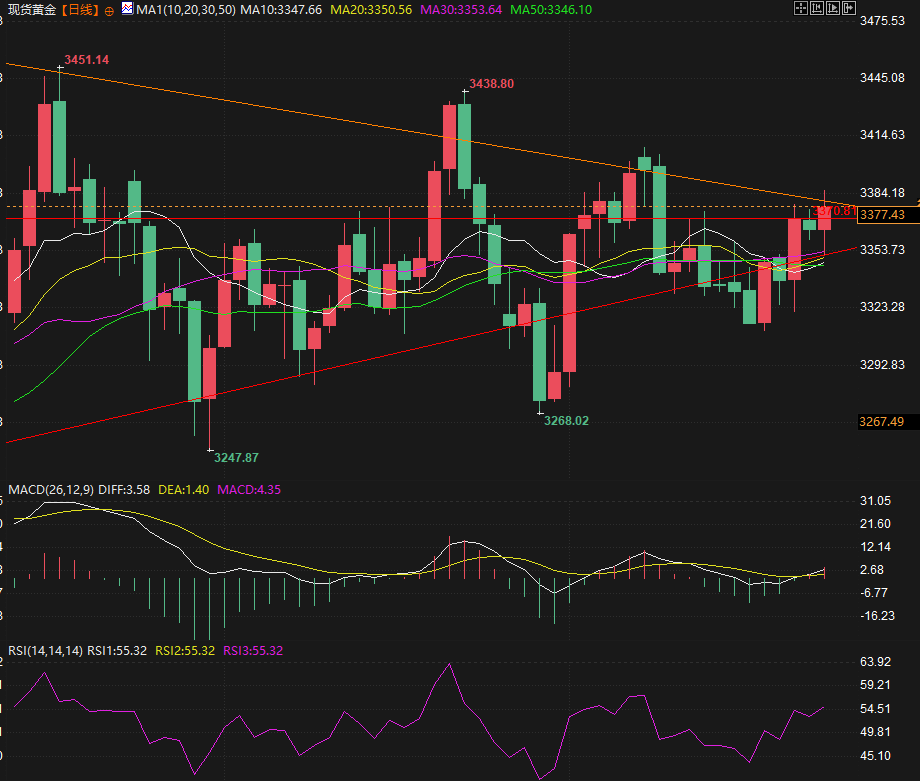920x781 pixels.
Task: Click the 3370.81 red line price label
Action: point(835,211)
